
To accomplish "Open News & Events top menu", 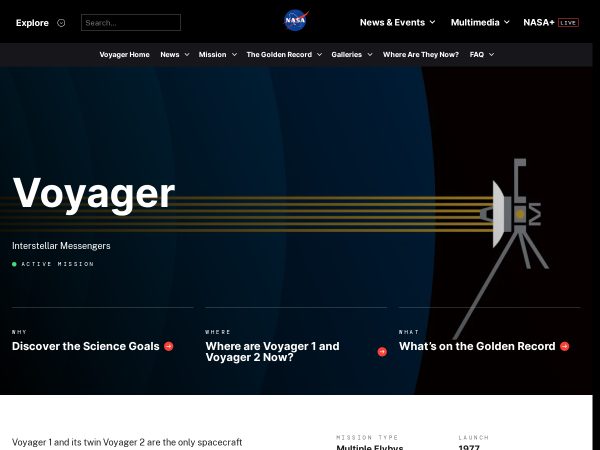I will (x=392, y=23).
